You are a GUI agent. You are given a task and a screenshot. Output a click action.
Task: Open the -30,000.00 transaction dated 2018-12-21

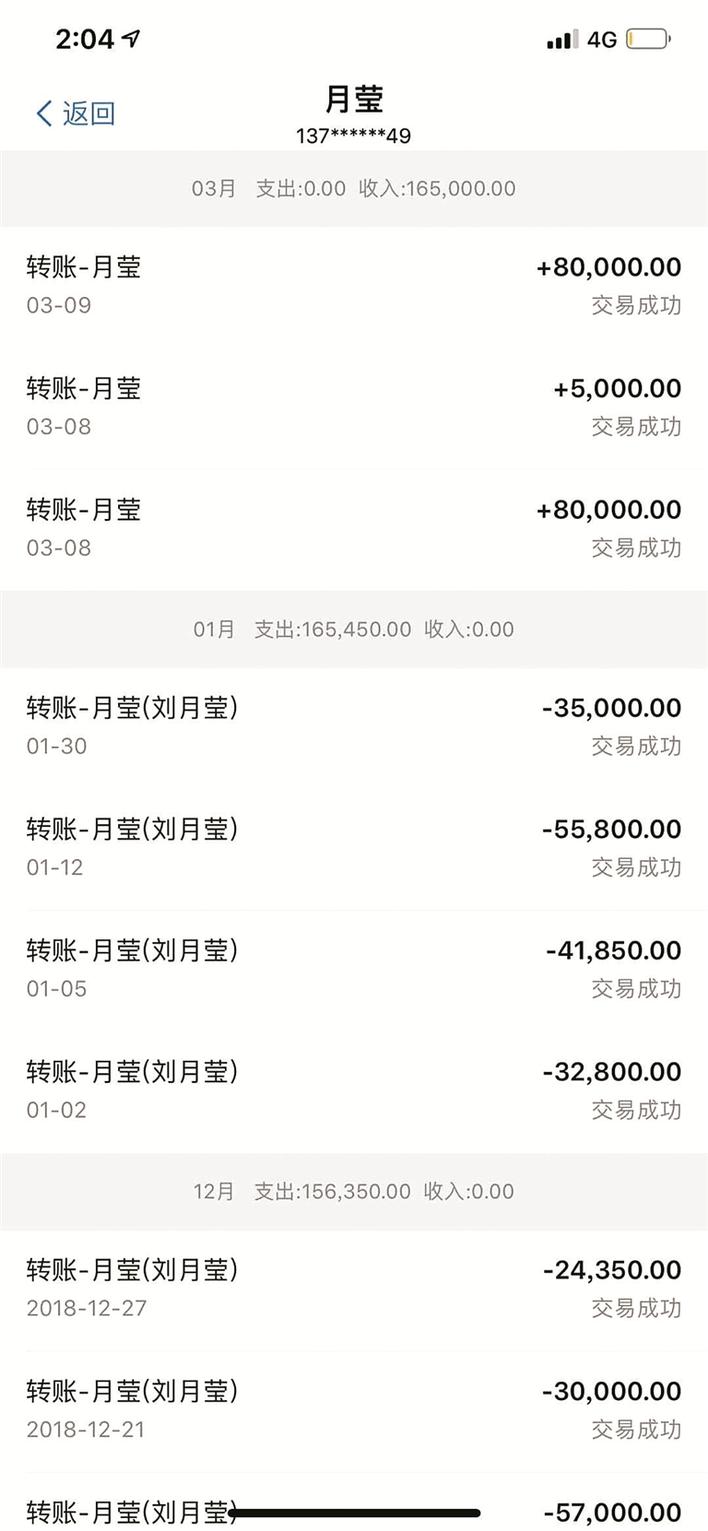(x=354, y=1408)
